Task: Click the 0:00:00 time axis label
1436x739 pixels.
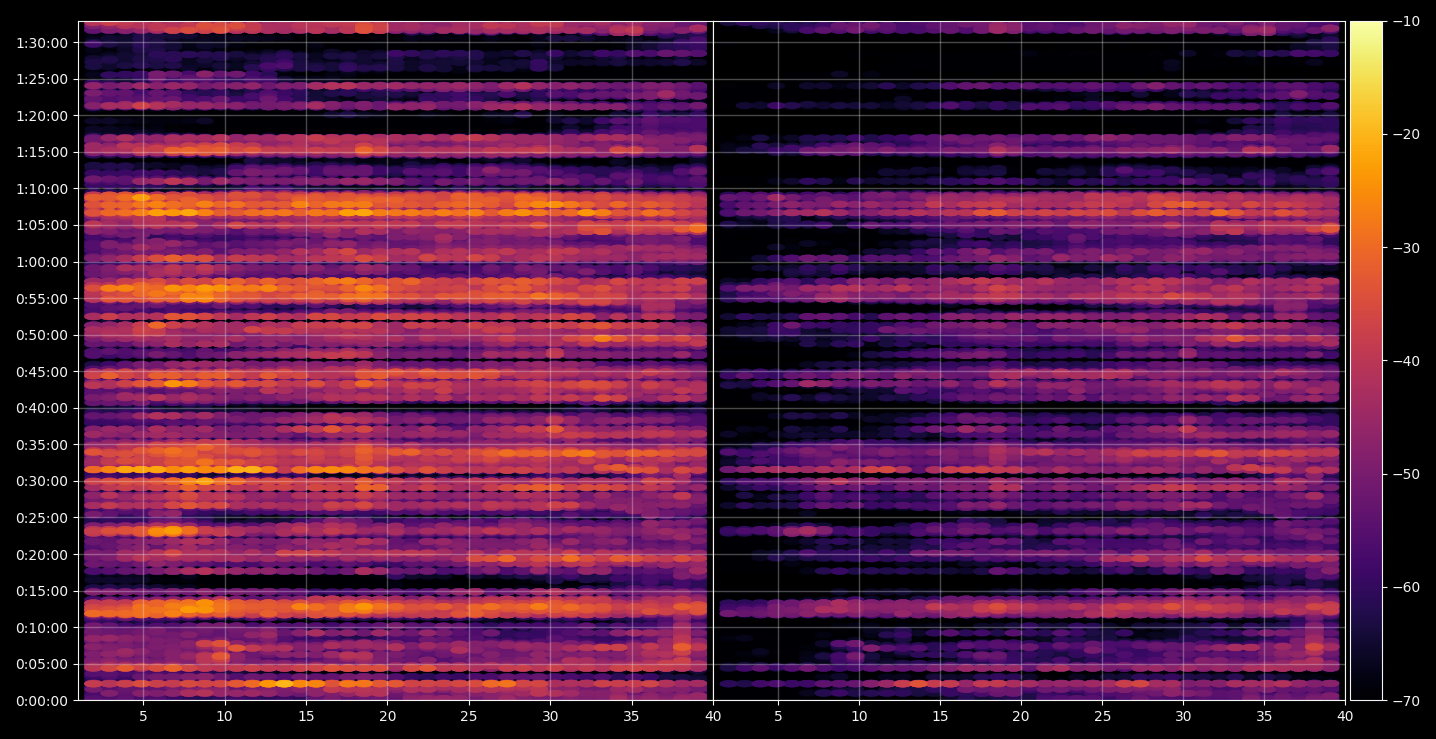Action: pos(41,701)
